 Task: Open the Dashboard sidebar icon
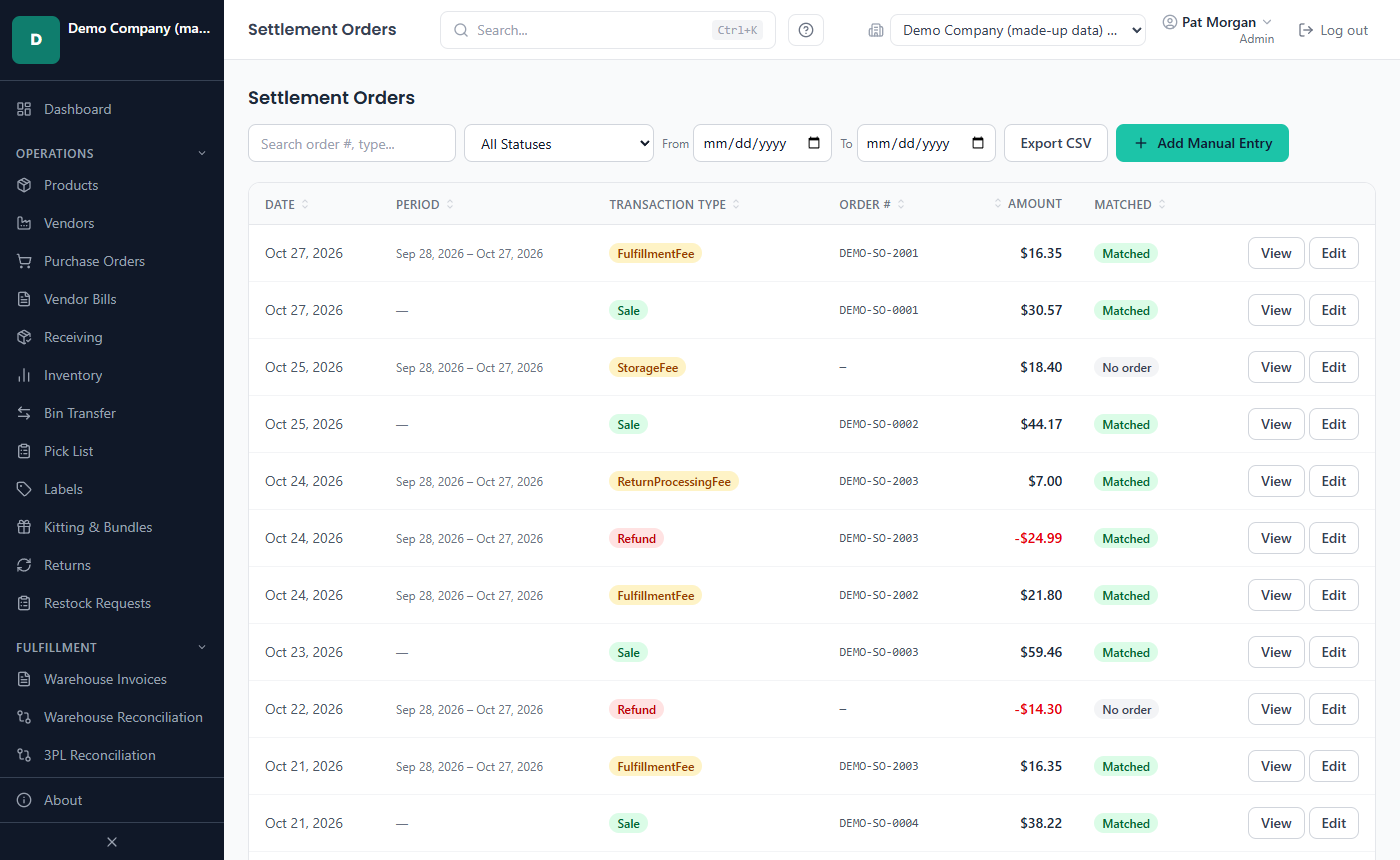tap(24, 109)
